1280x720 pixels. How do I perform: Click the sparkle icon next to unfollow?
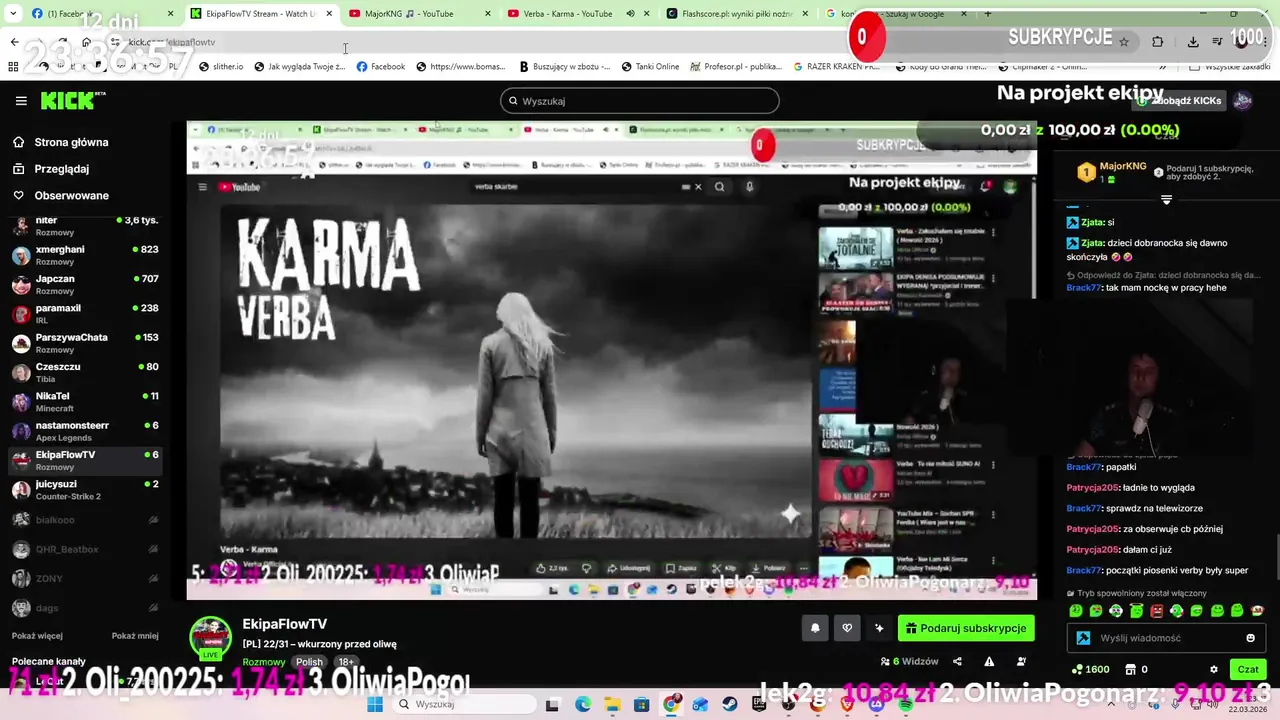[879, 628]
